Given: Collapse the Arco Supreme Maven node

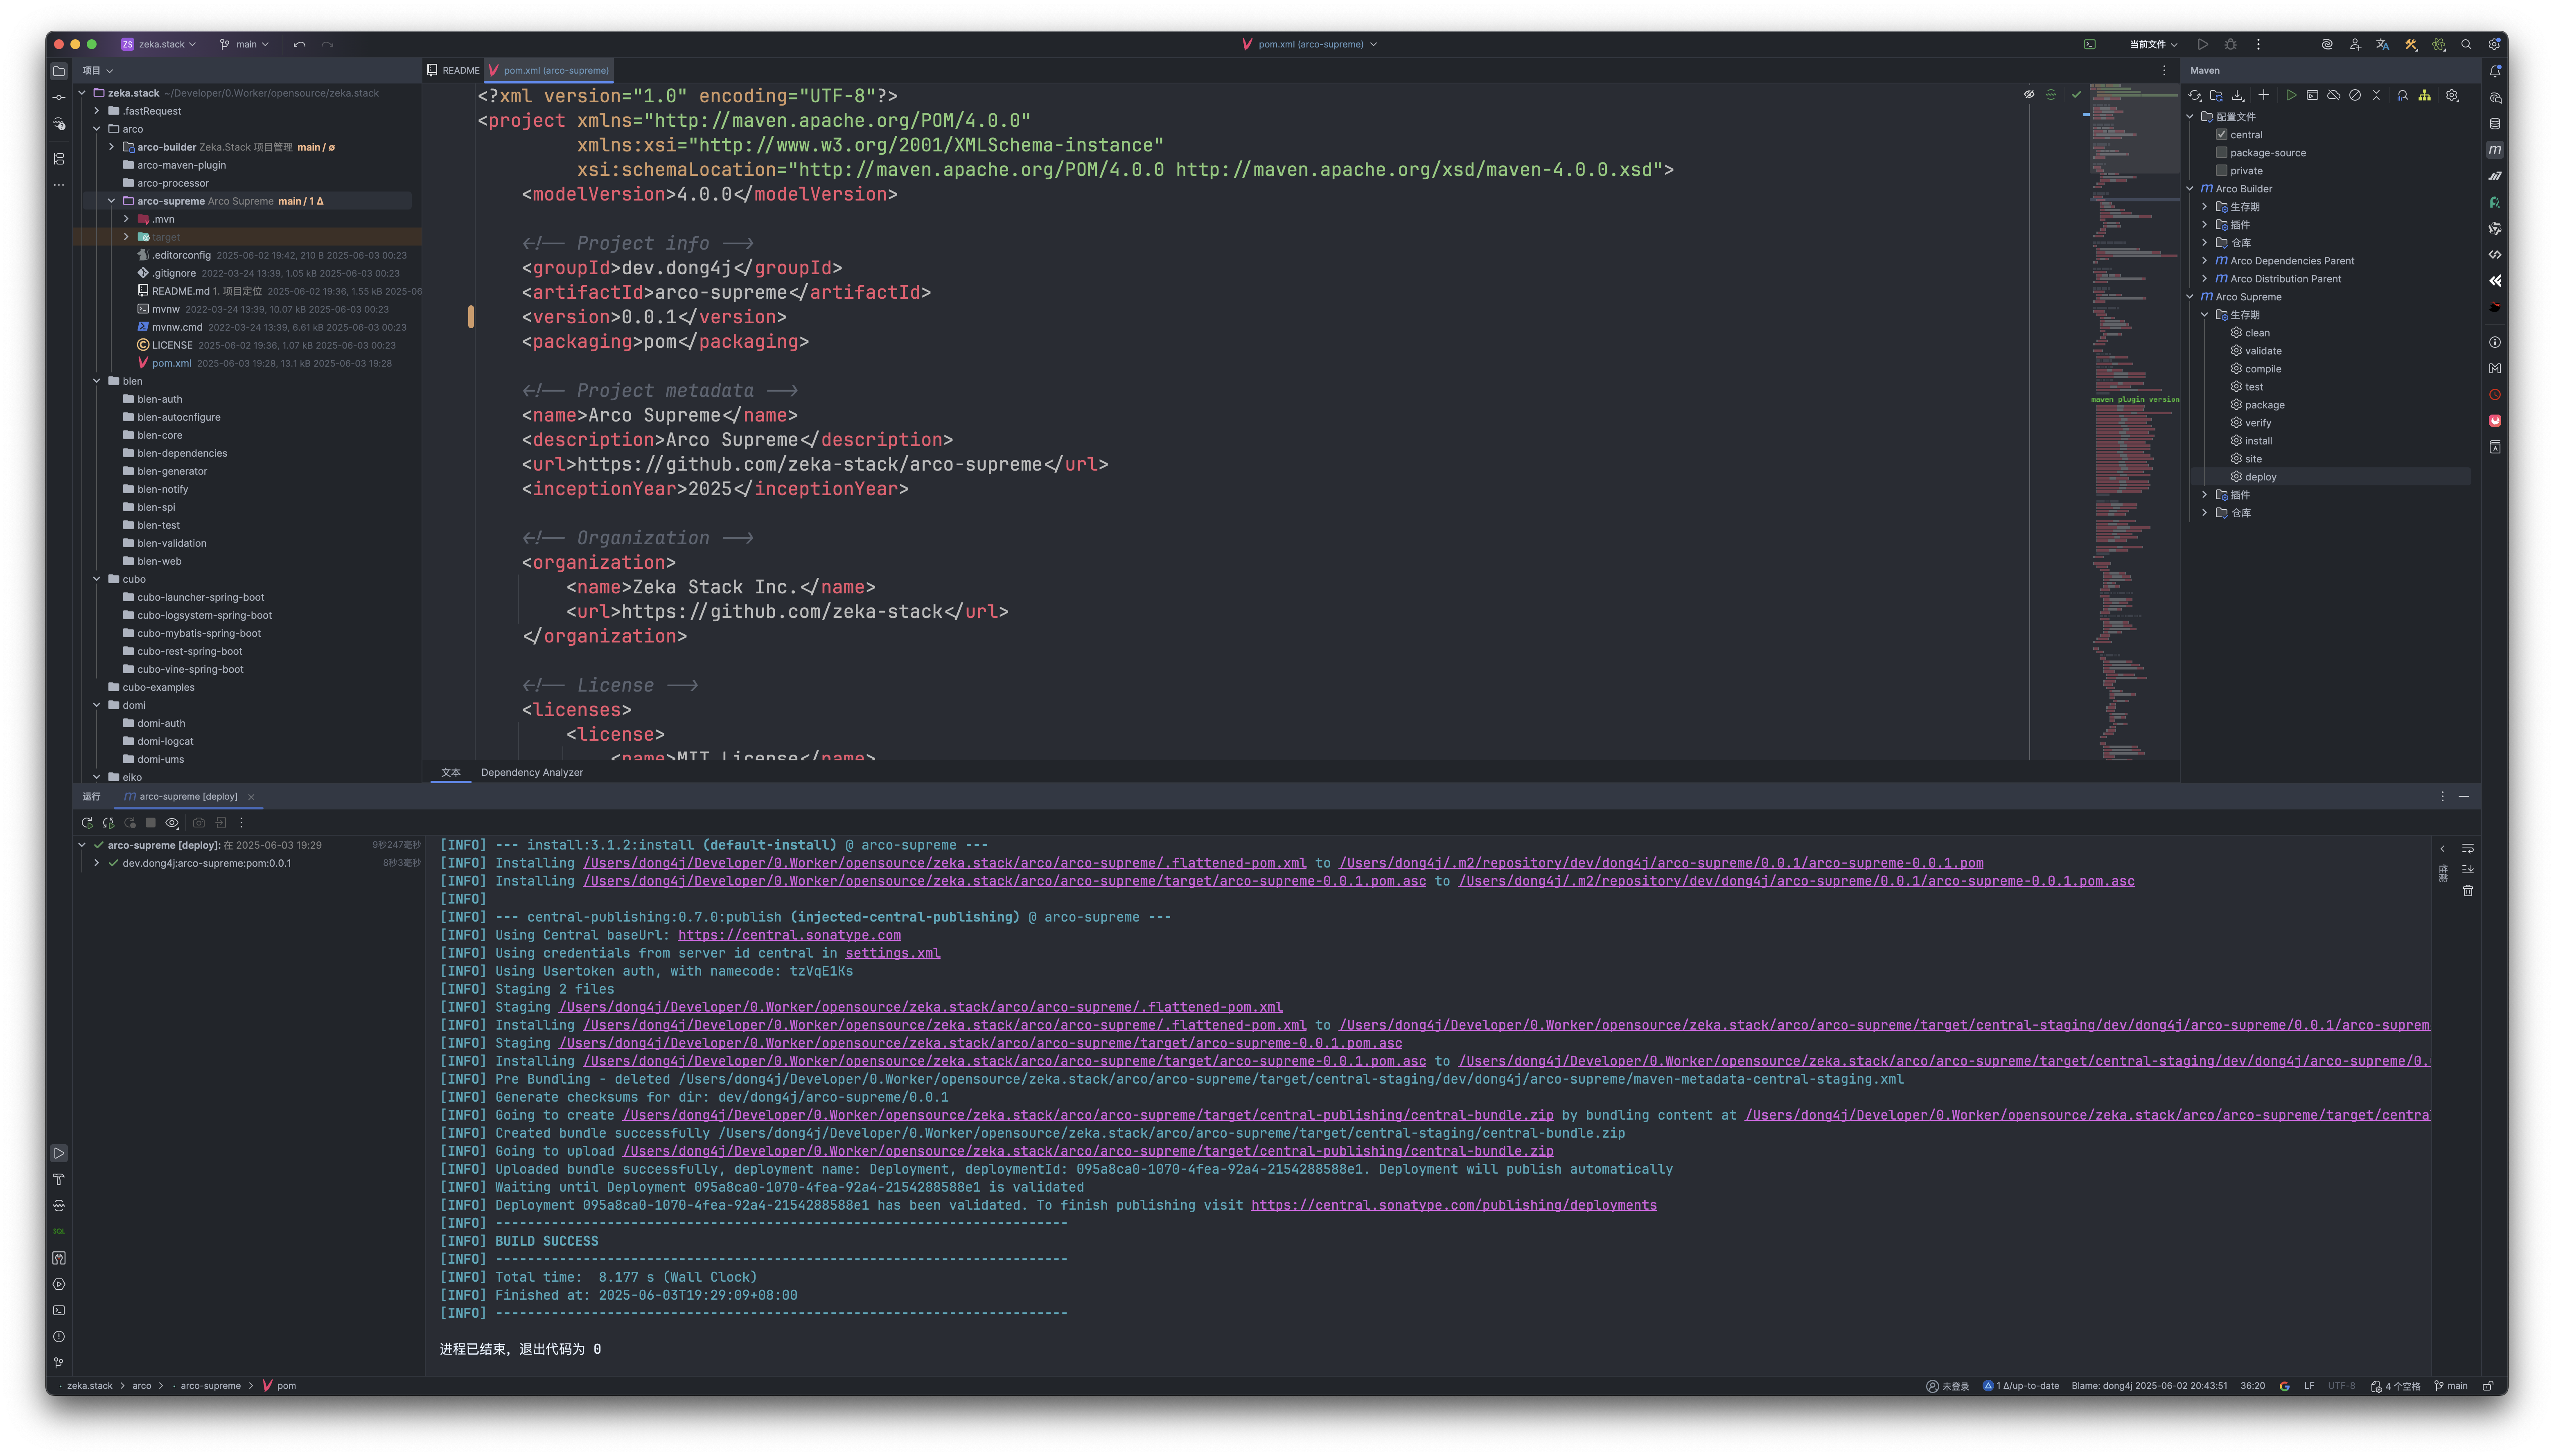Looking at the screenshot, I should [x=2190, y=297].
